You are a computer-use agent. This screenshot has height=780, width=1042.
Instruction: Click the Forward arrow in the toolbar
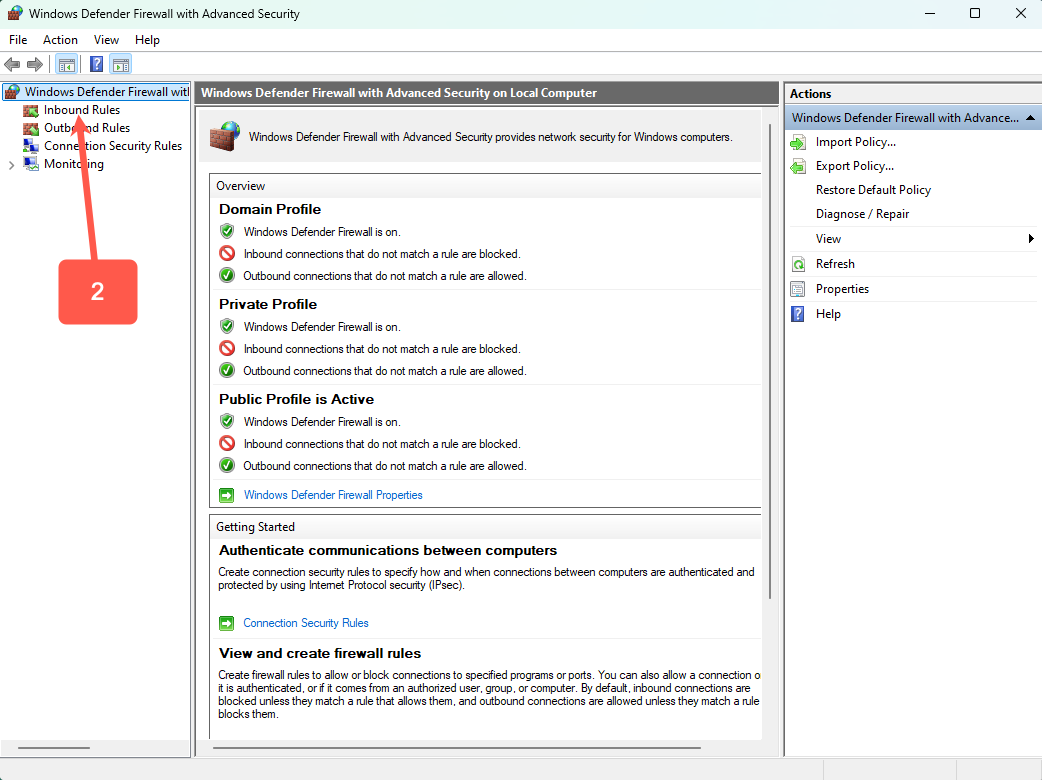click(35, 65)
